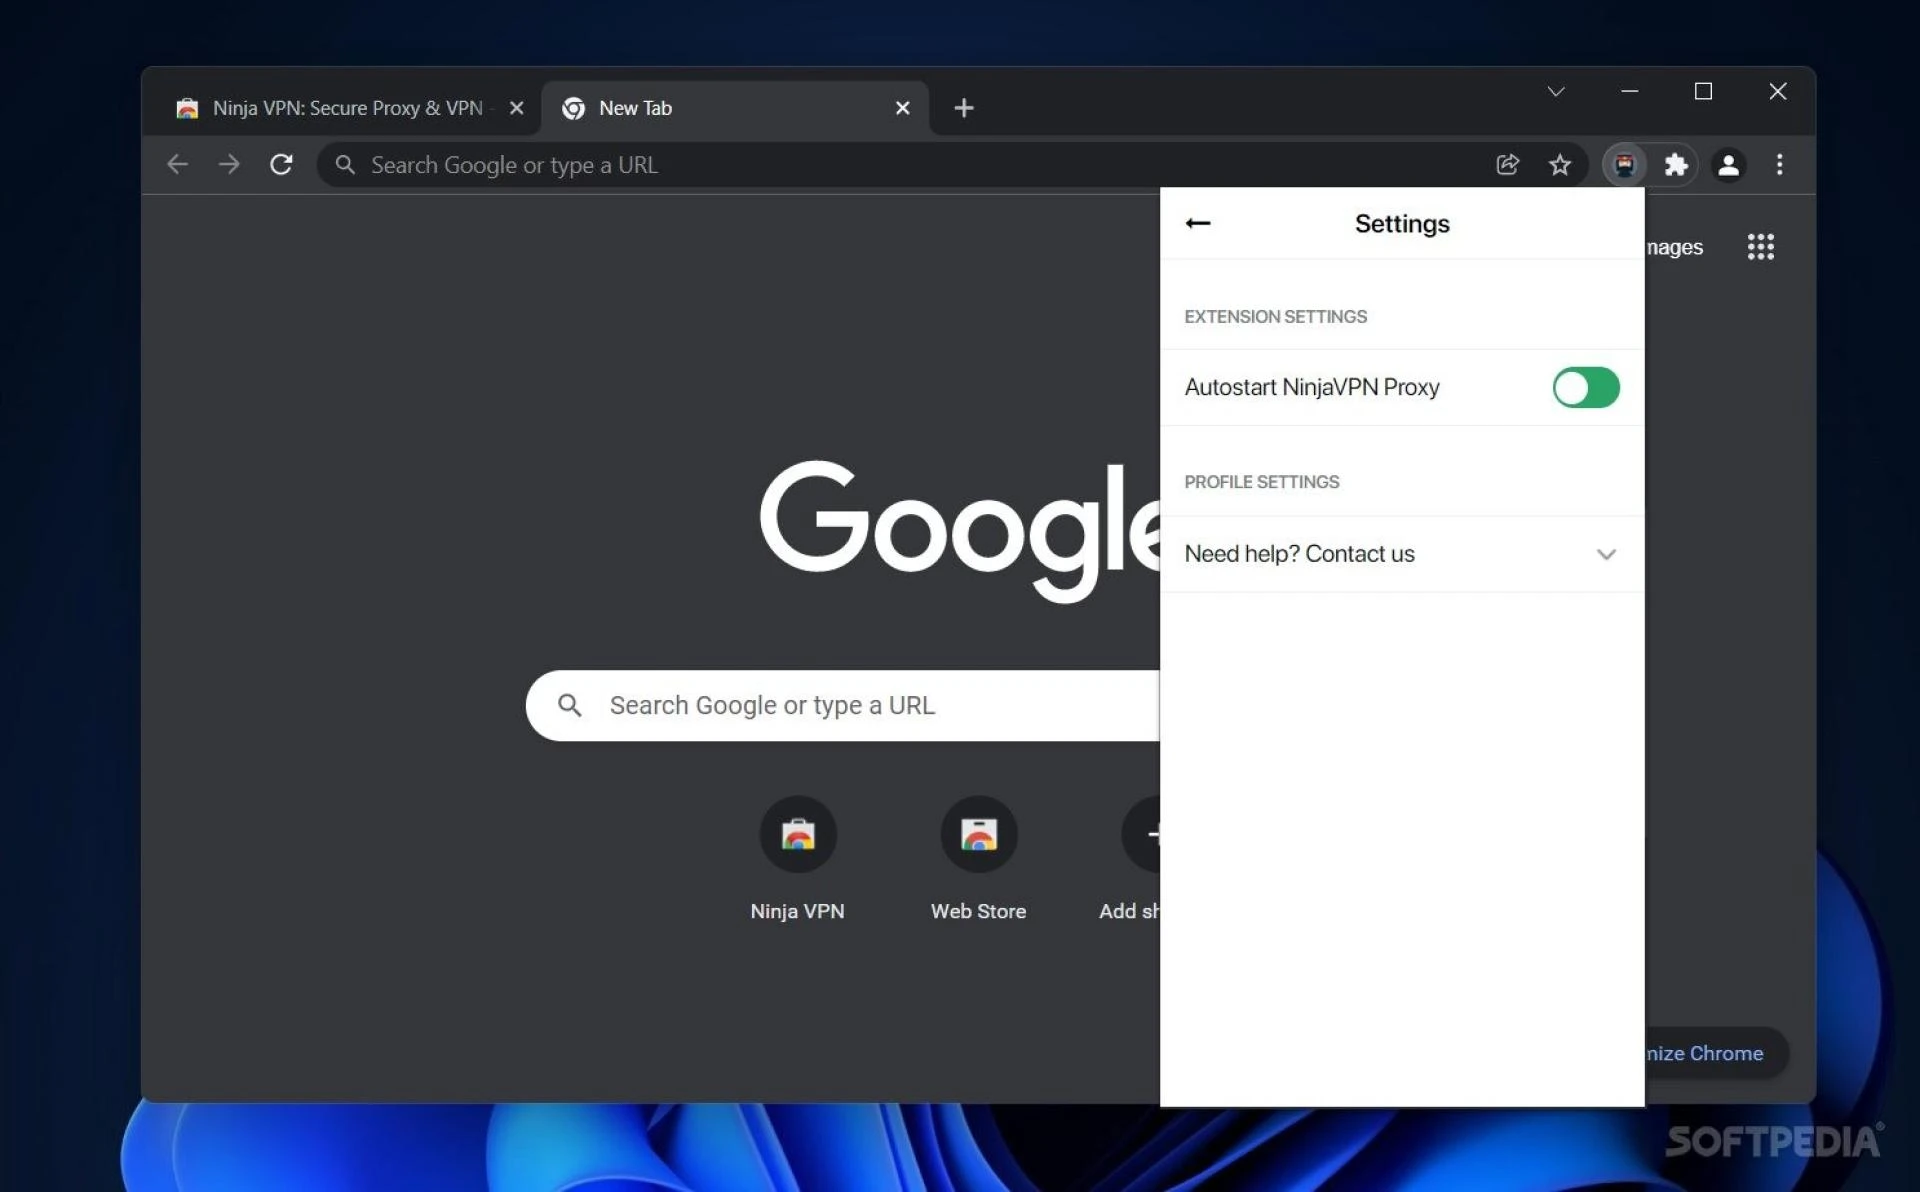Click the share page icon
The height and width of the screenshot is (1192, 1920).
click(1507, 165)
